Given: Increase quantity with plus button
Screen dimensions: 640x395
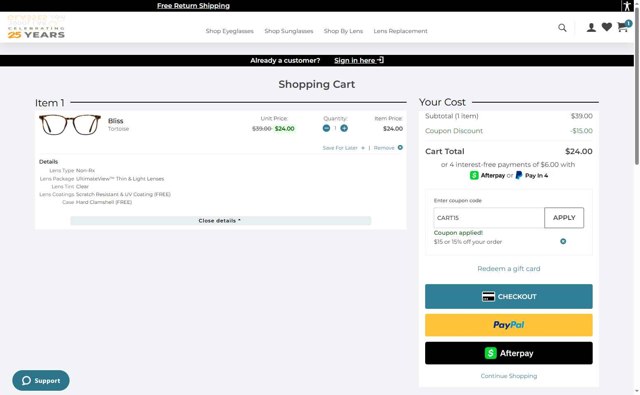Looking at the screenshot, I should coord(344,128).
